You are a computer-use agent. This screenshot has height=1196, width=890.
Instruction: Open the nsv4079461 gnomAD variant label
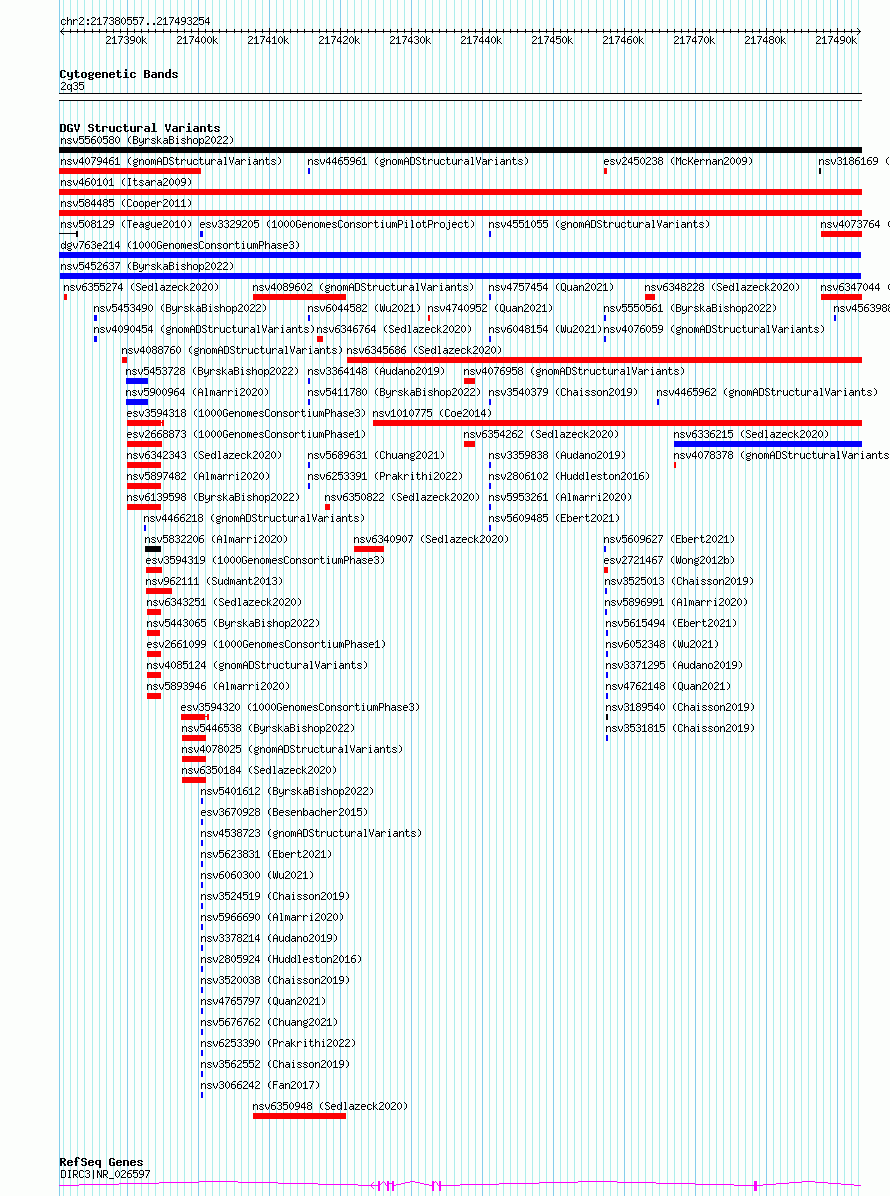pyautogui.click(x=171, y=162)
